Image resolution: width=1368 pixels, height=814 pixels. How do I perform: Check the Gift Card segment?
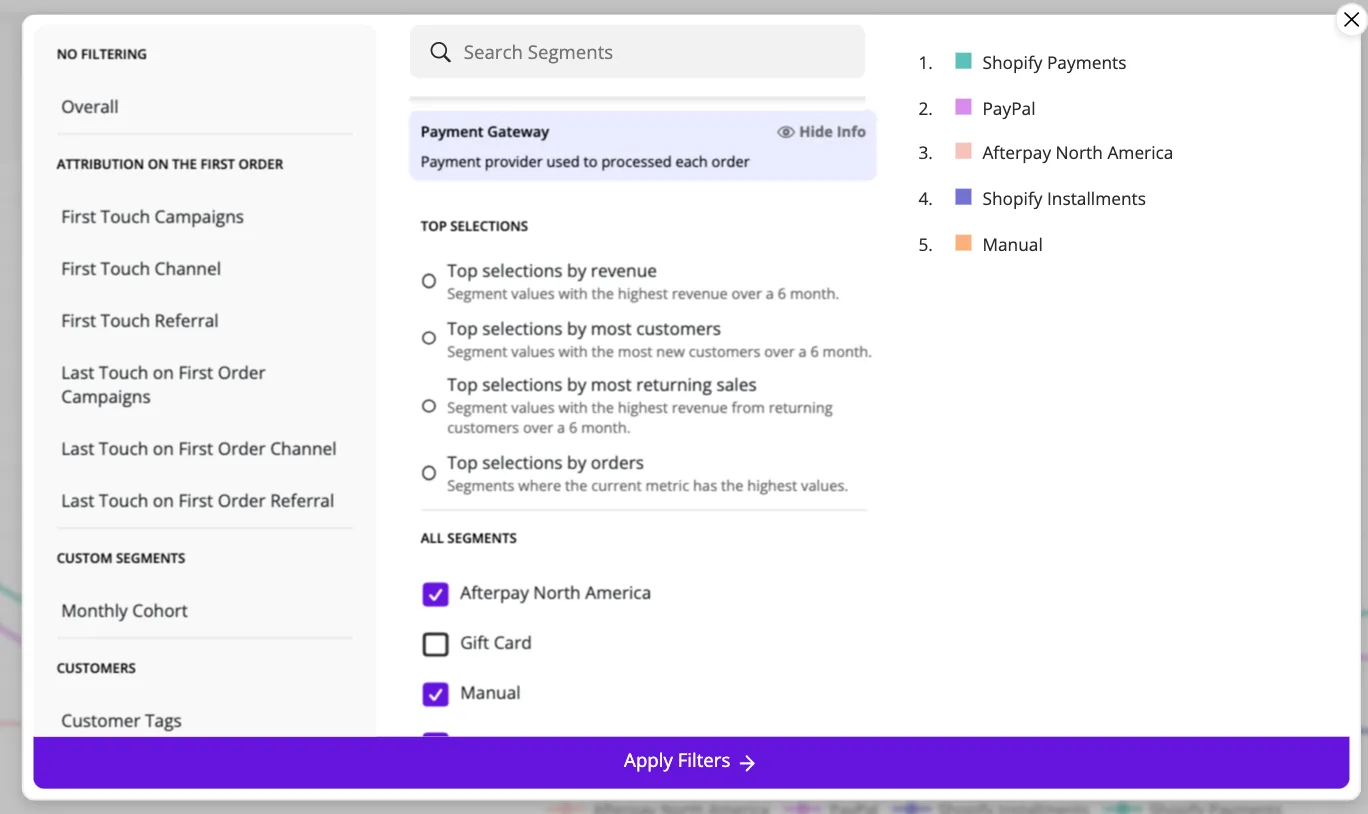pyautogui.click(x=435, y=644)
